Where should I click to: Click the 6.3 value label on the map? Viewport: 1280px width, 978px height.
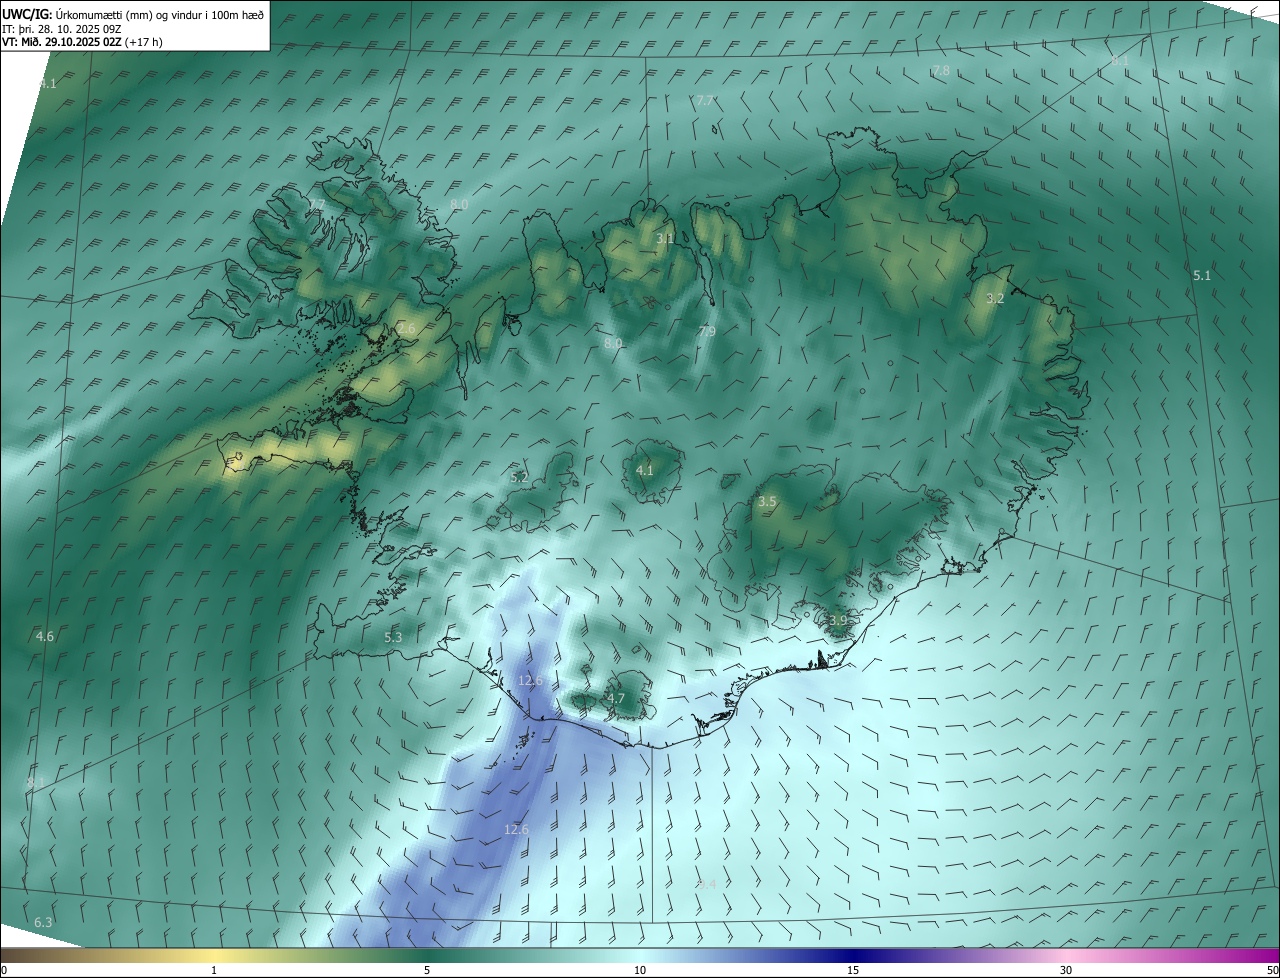click(43, 922)
